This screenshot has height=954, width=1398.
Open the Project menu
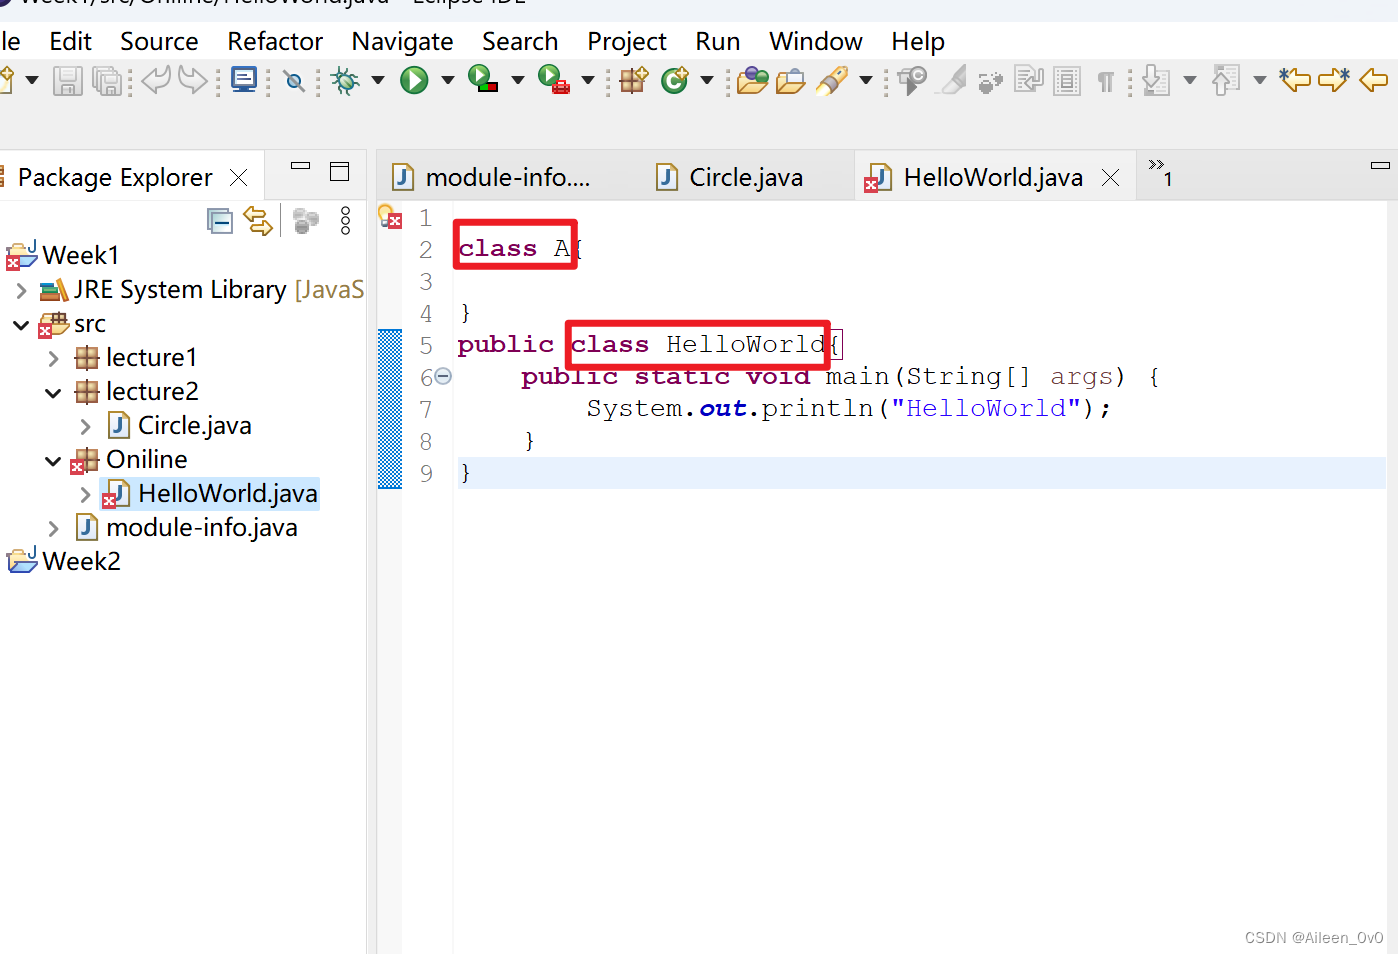(x=627, y=41)
